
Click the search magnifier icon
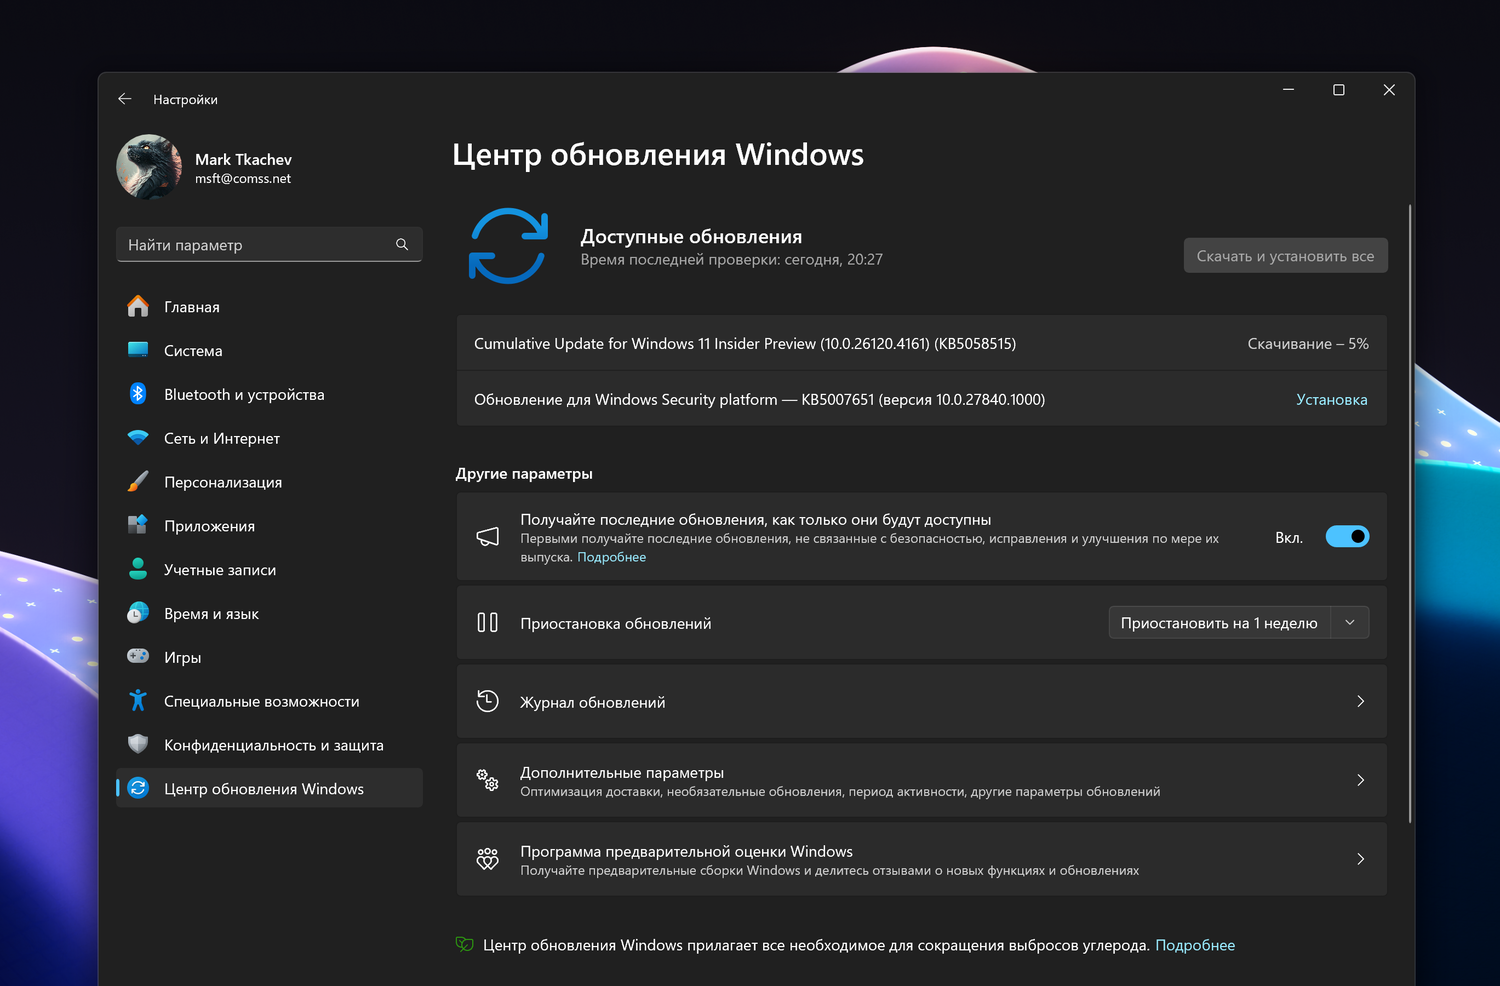click(402, 245)
